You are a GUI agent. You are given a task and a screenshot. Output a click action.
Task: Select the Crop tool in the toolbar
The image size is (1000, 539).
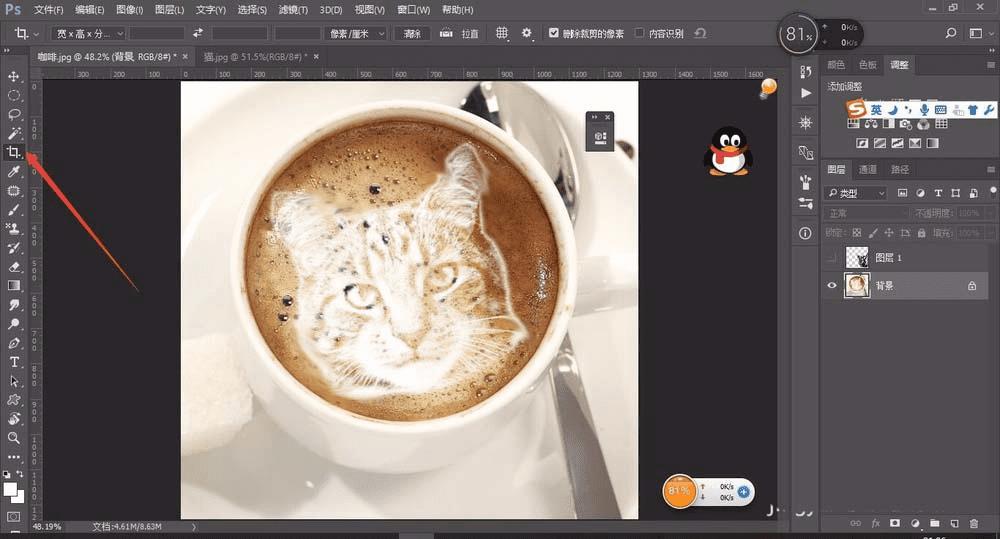tap(14, 152)
